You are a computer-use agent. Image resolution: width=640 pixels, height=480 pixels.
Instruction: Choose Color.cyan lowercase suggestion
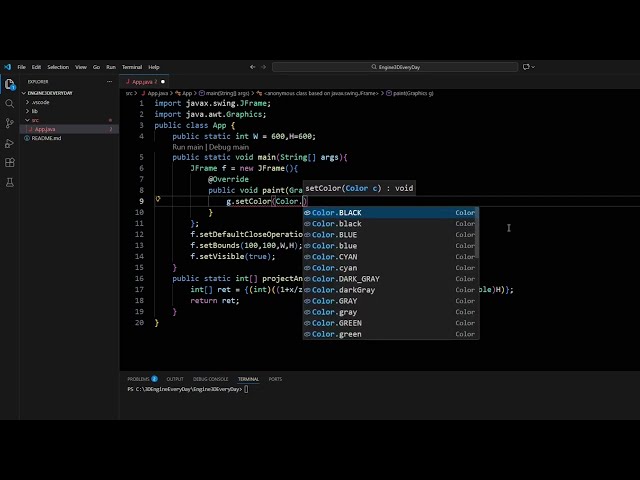(391, 268)
